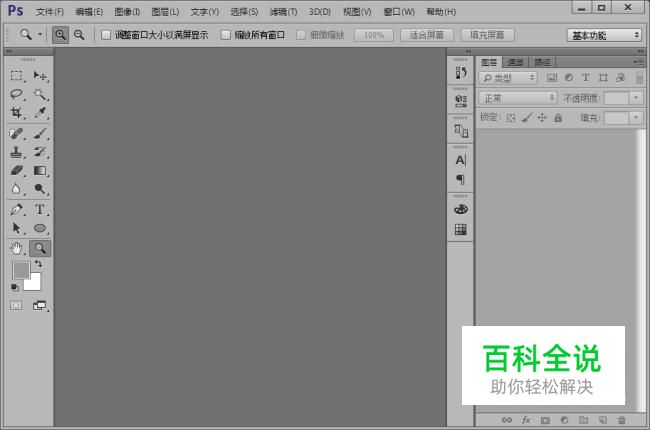
Task: Enable Zoom Out mode in options bar
Action: (79, 35)
